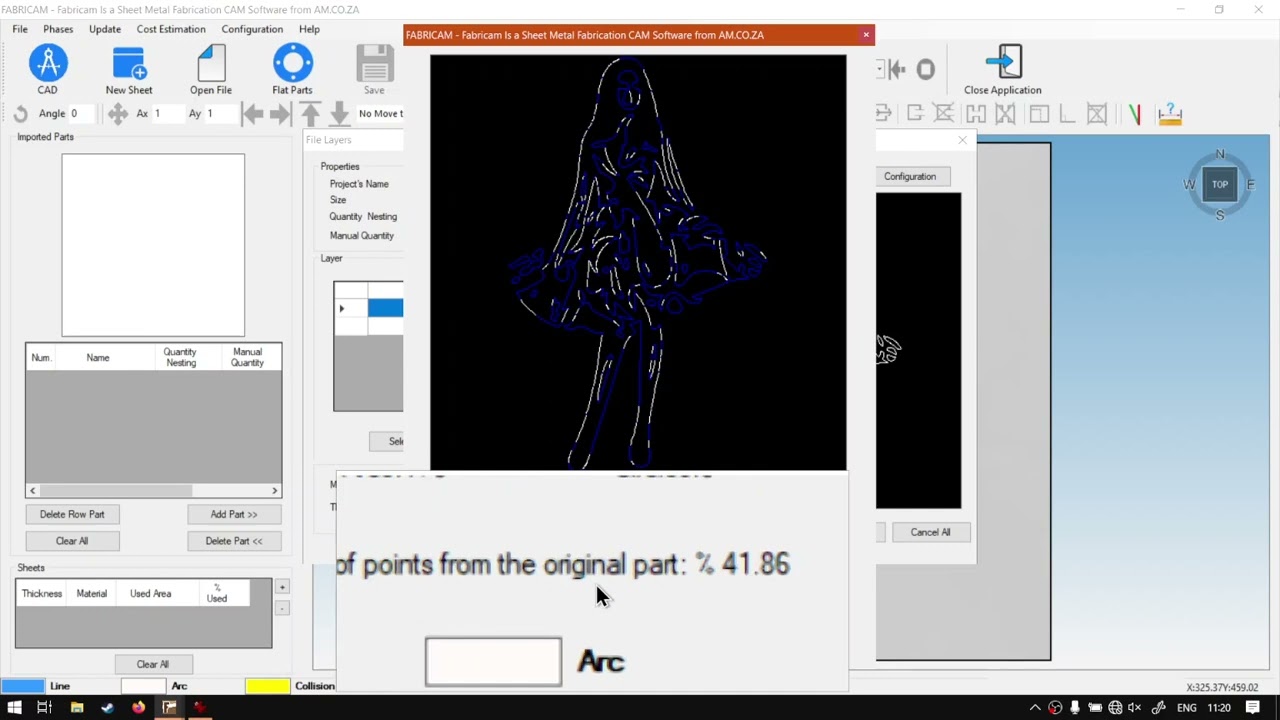Open the Help menu

coord(309,29)
